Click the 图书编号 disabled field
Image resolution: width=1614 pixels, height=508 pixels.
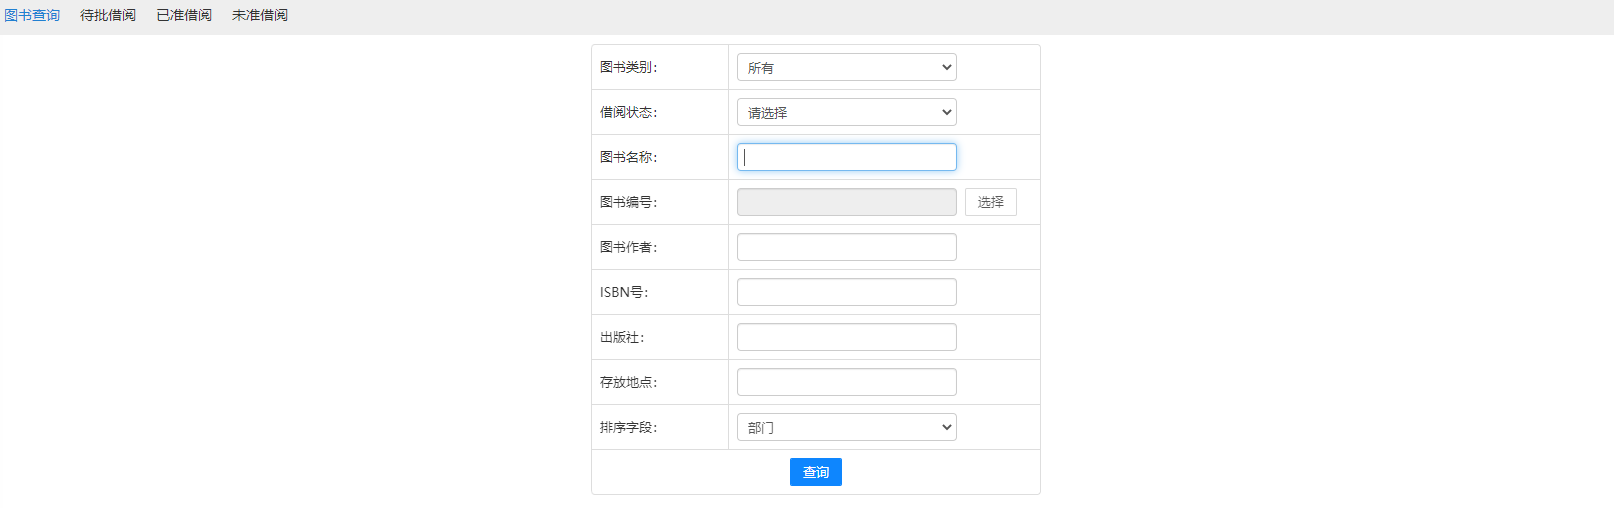(x=846, y=202)
